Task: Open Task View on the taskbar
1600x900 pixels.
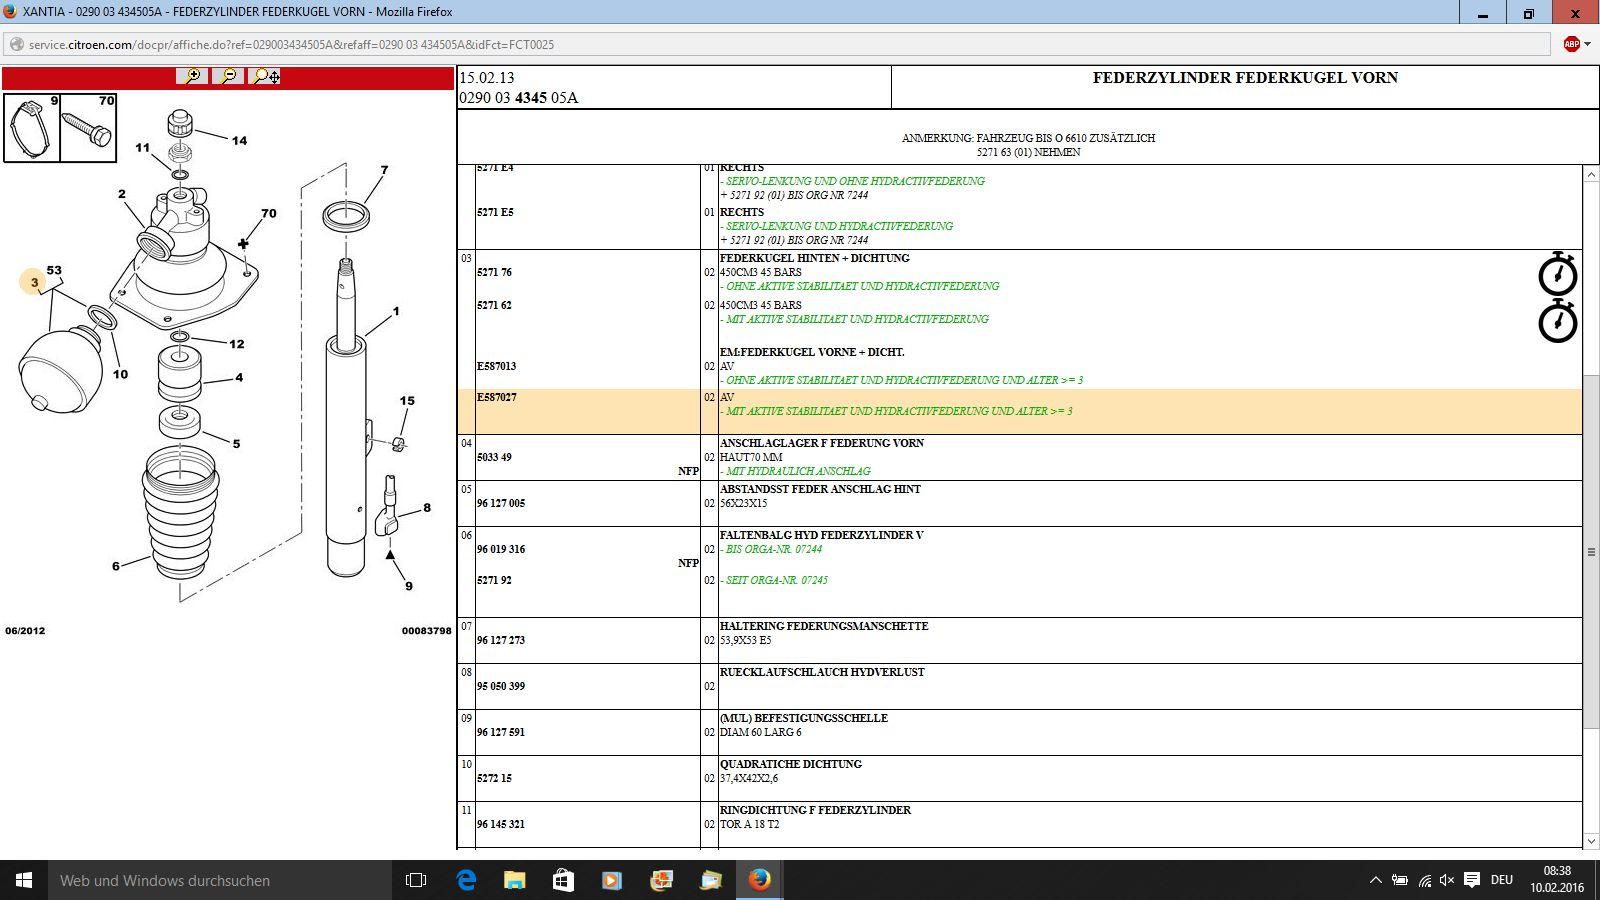Action: (416, 880)
